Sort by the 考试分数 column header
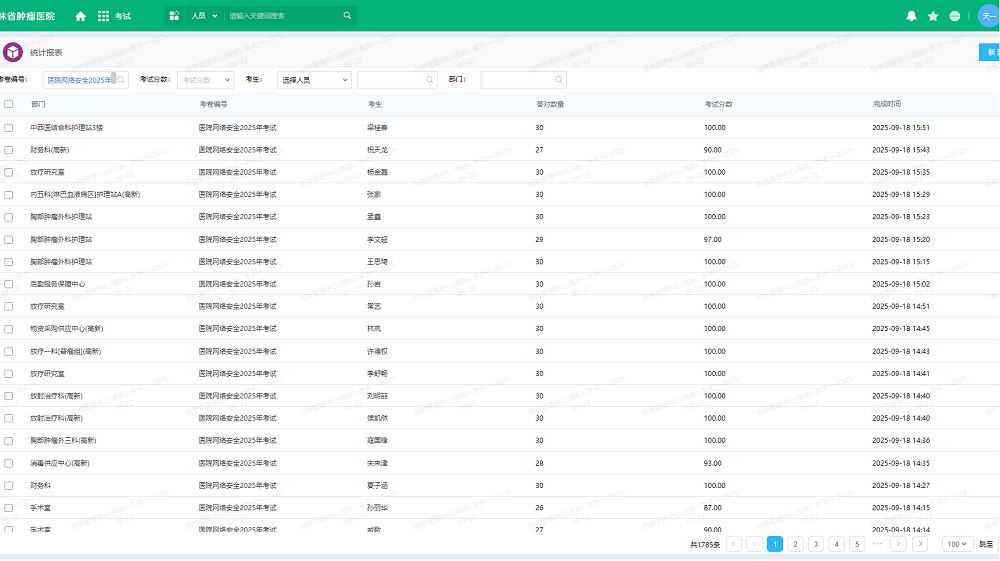The height and width of the screenshot is (561, 1000). pyautogui.click(x=718, y=104)
